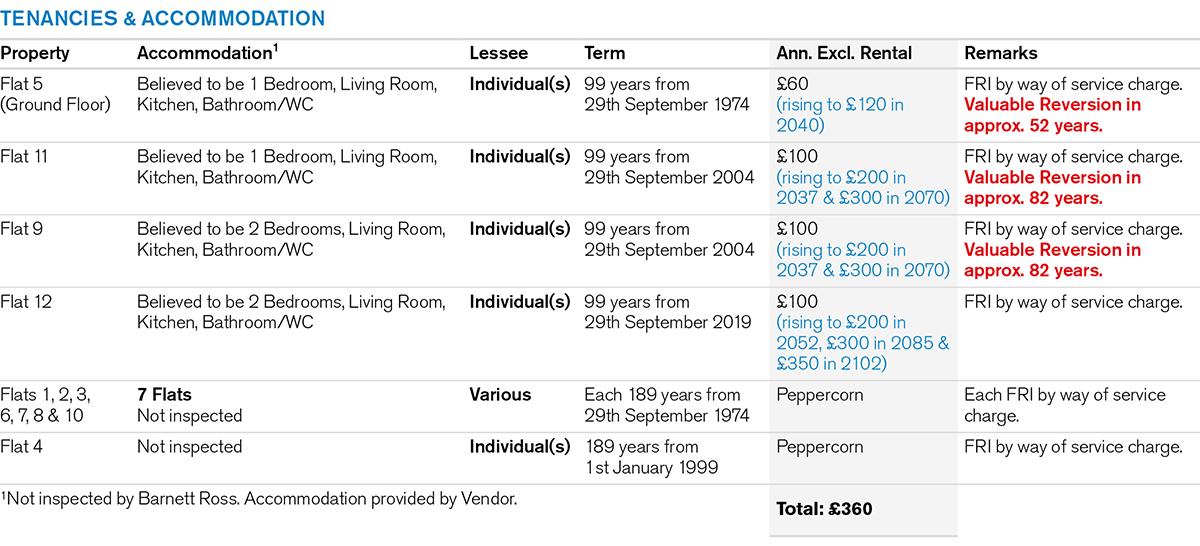The width and height of the screenshot is (1200, 546).
Task: Select the Ann. Excl. Rental header
Action: (844, 53)
